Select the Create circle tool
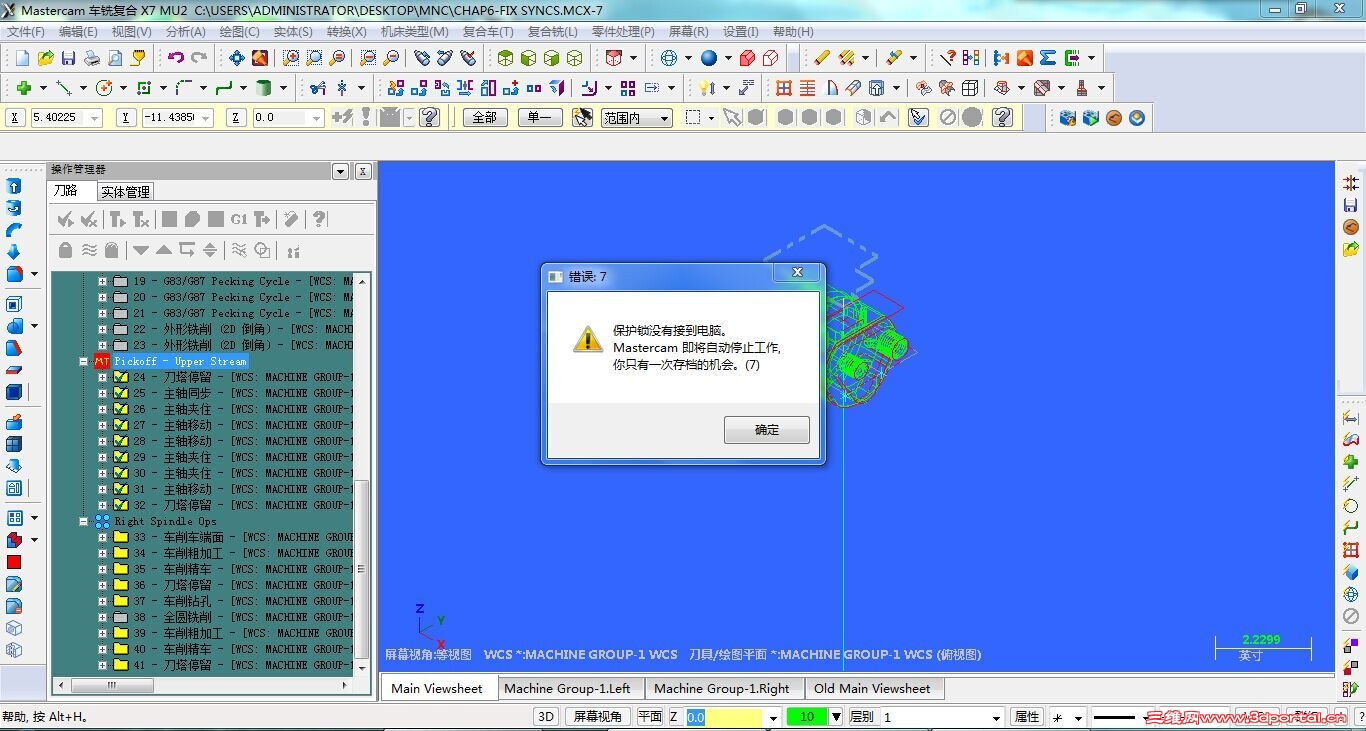 click(x=104, y=88)
